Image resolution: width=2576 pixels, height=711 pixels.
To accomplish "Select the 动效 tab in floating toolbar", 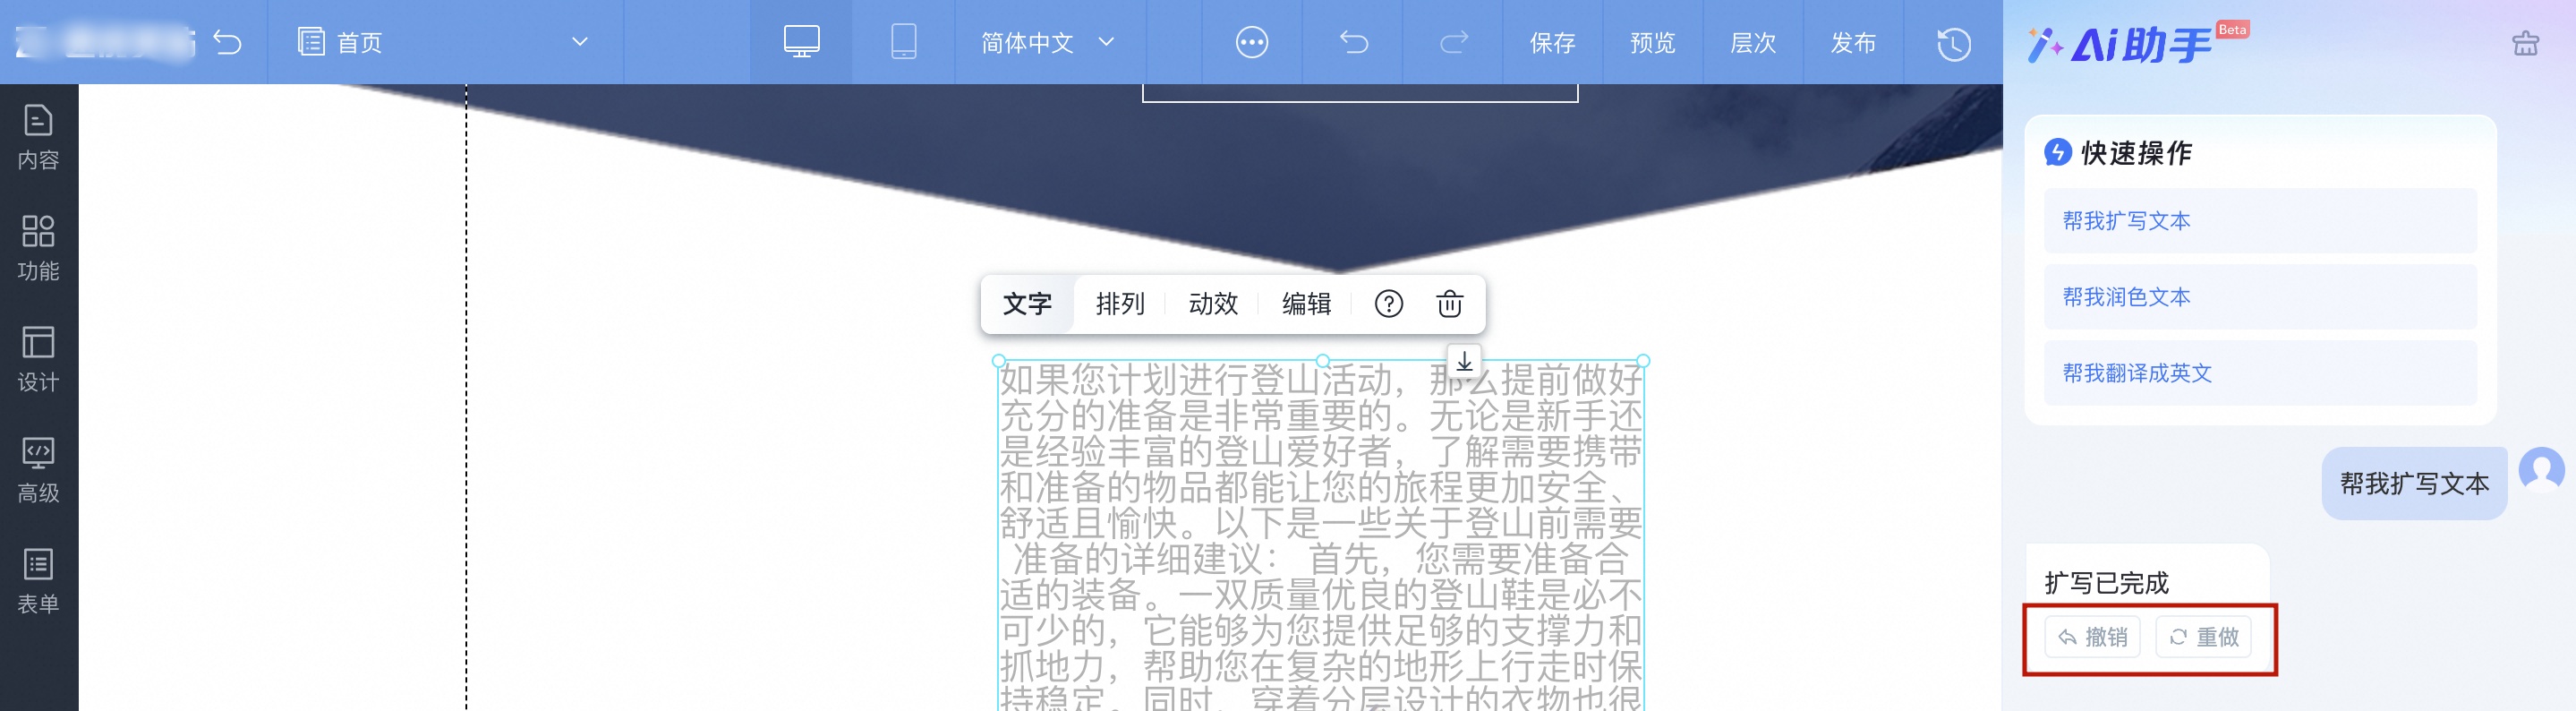I will [x=1213, y=304].
